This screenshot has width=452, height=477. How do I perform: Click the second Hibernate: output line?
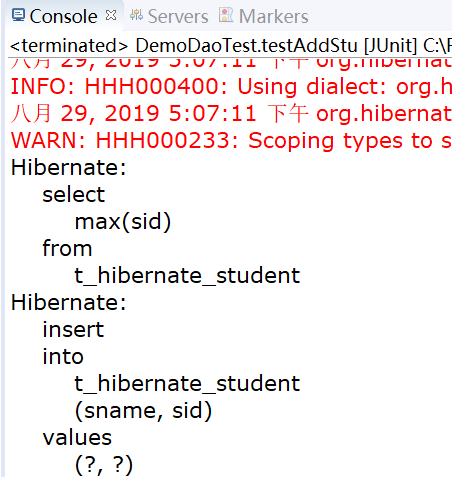click(69, 302)
